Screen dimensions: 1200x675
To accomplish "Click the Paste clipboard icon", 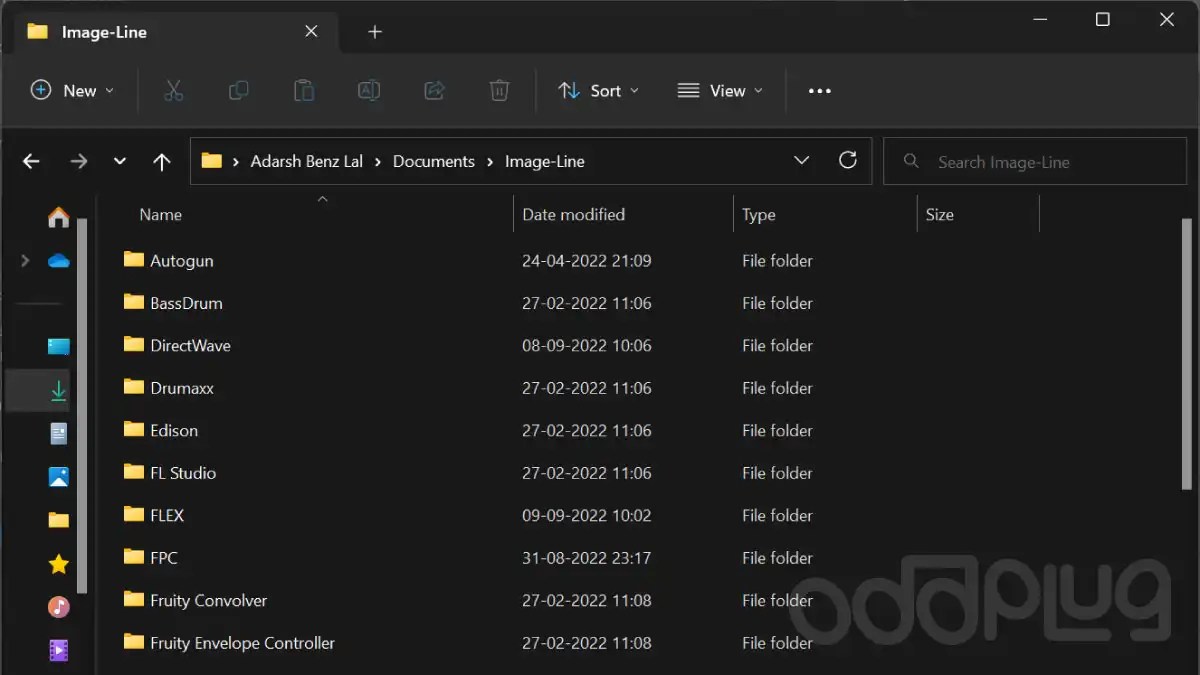I will (x=304, y=91).
